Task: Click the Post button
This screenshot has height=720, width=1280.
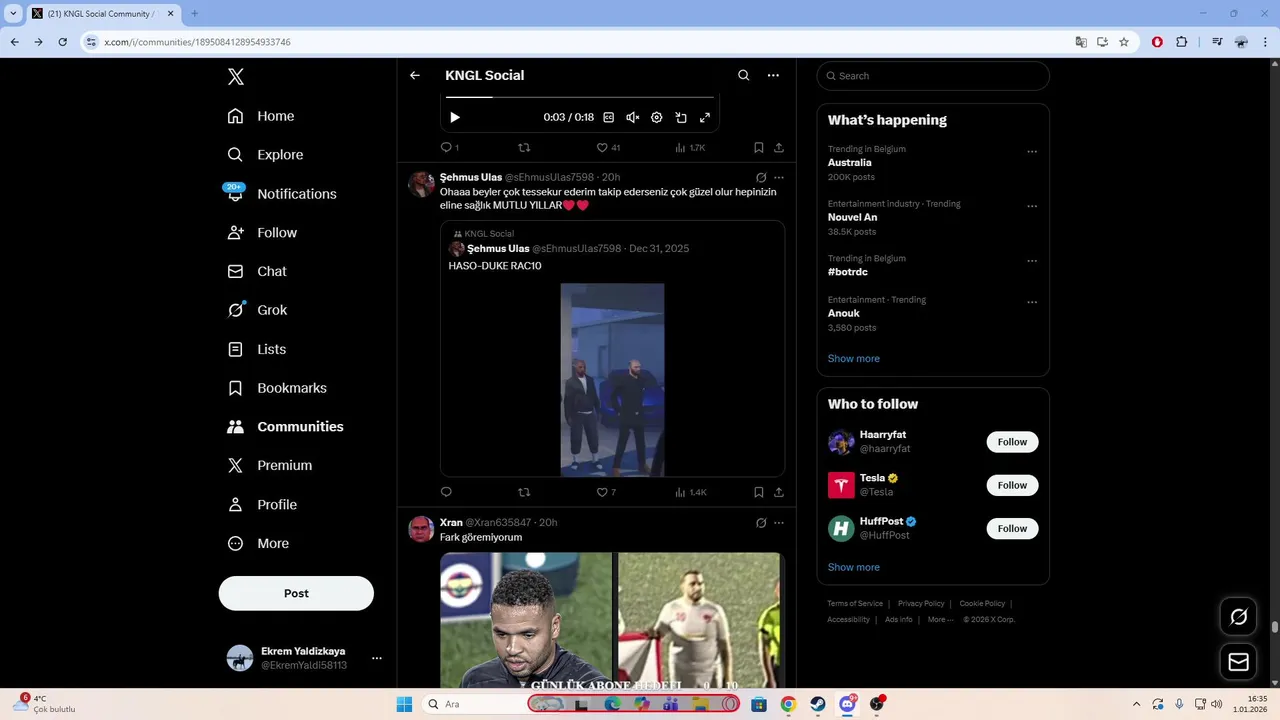Action: 296,593
